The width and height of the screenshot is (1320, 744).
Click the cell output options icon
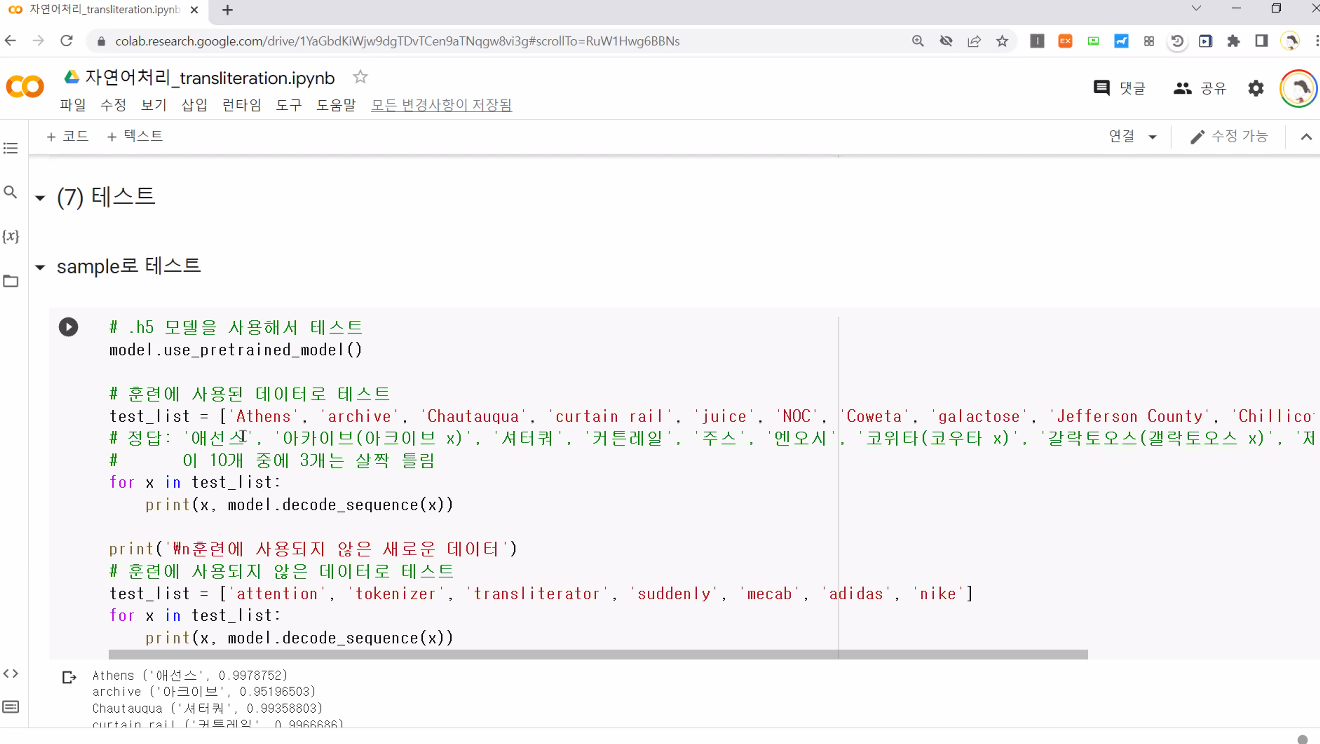(x=69, y=677)
